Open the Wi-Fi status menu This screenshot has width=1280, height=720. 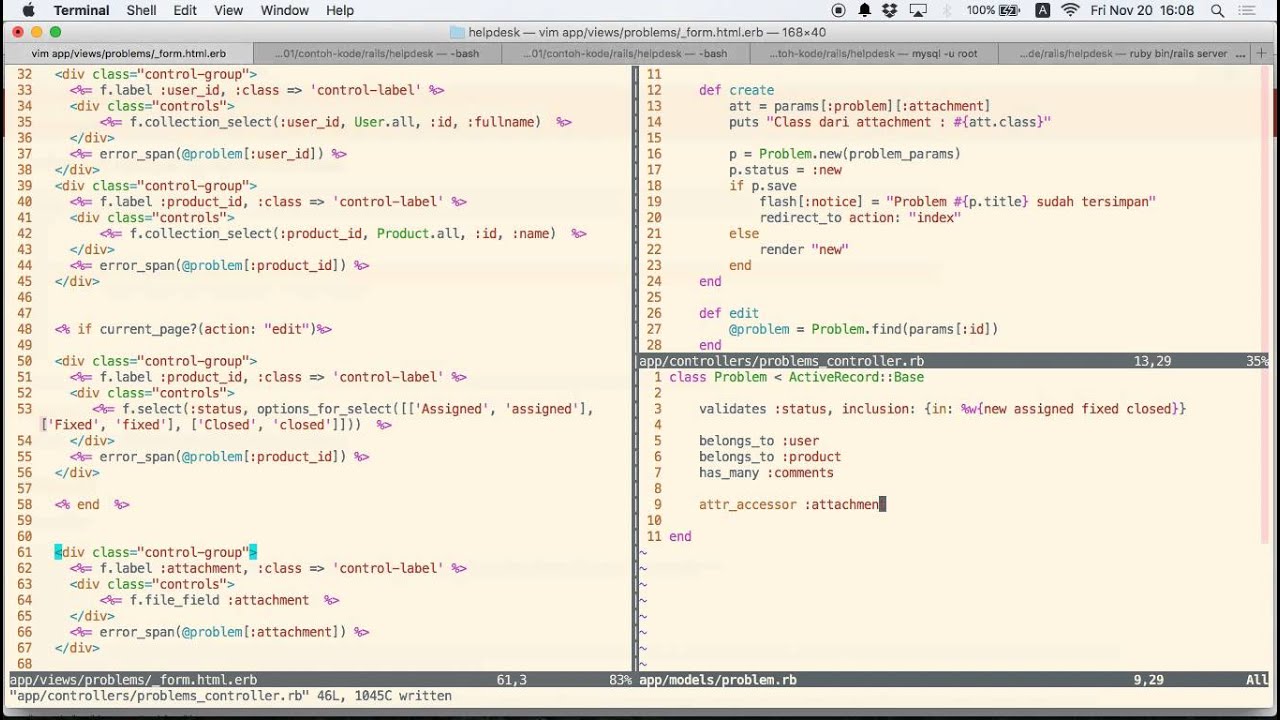(x=1070, y=10)
